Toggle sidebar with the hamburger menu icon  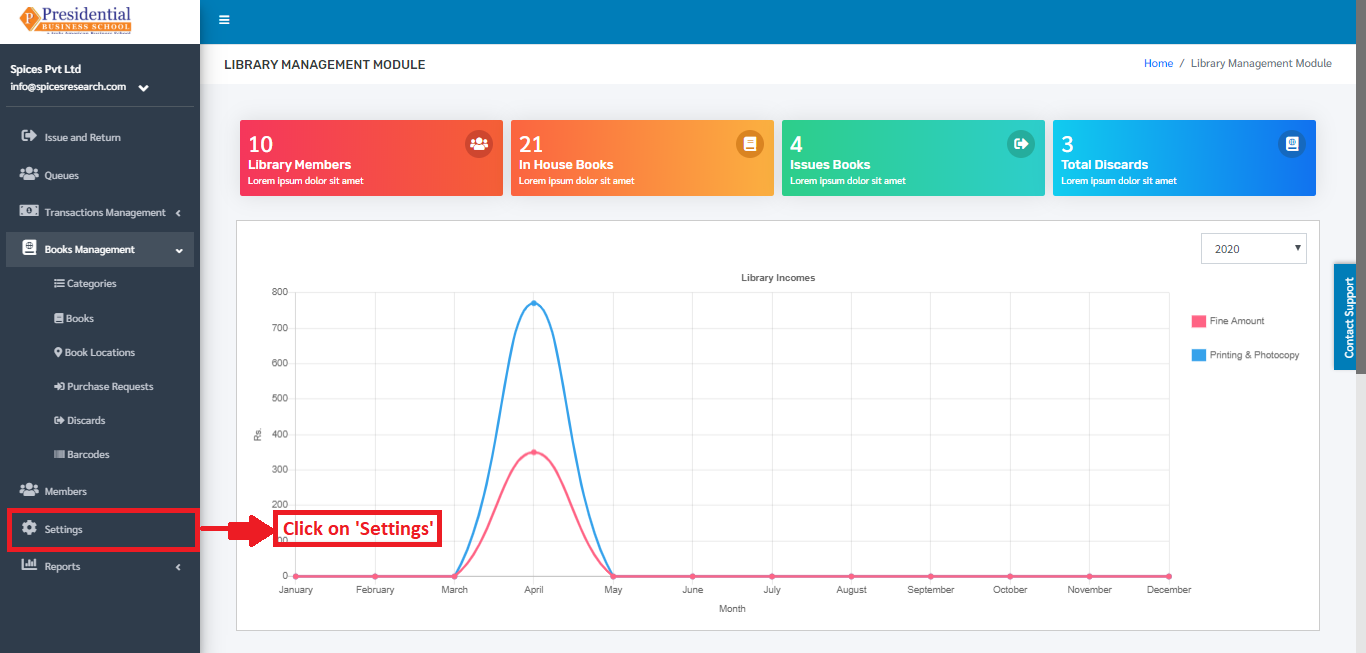coord(224,20)
